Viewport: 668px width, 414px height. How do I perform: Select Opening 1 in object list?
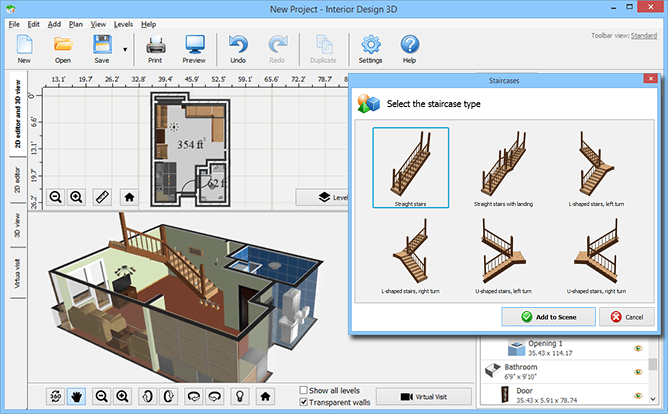coord(564,348)
